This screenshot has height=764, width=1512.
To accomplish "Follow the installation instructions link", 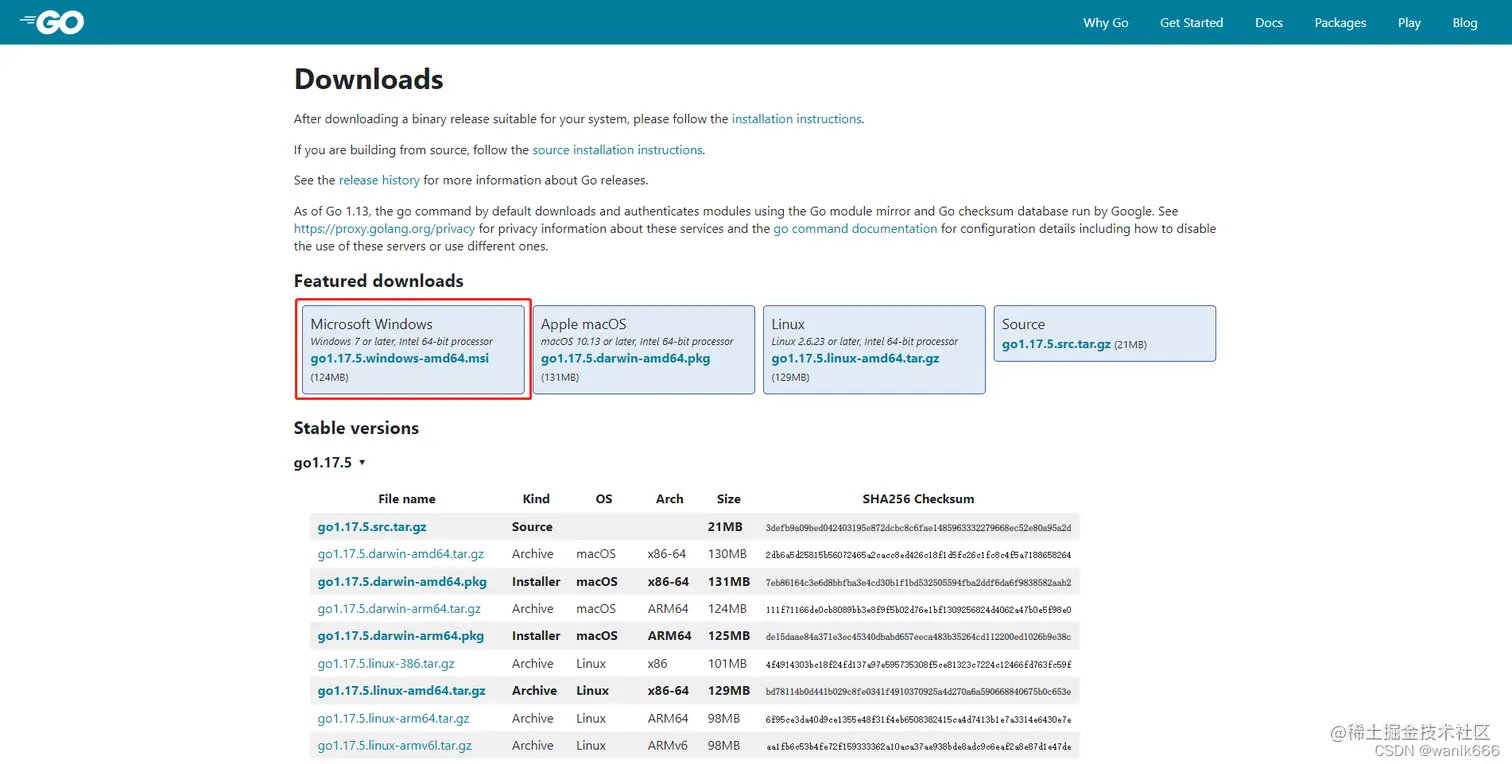I will click(x=796, y=119).
